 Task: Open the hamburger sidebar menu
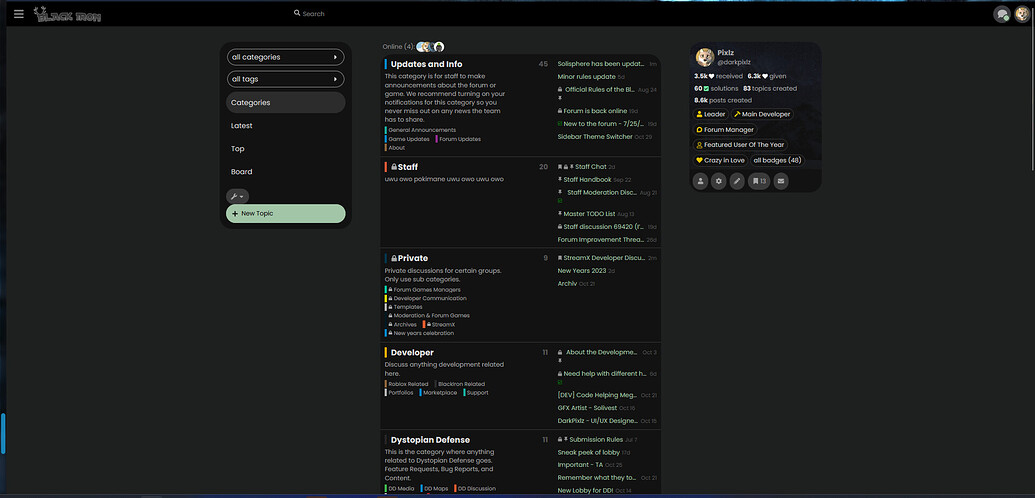[x=18, y=14]
